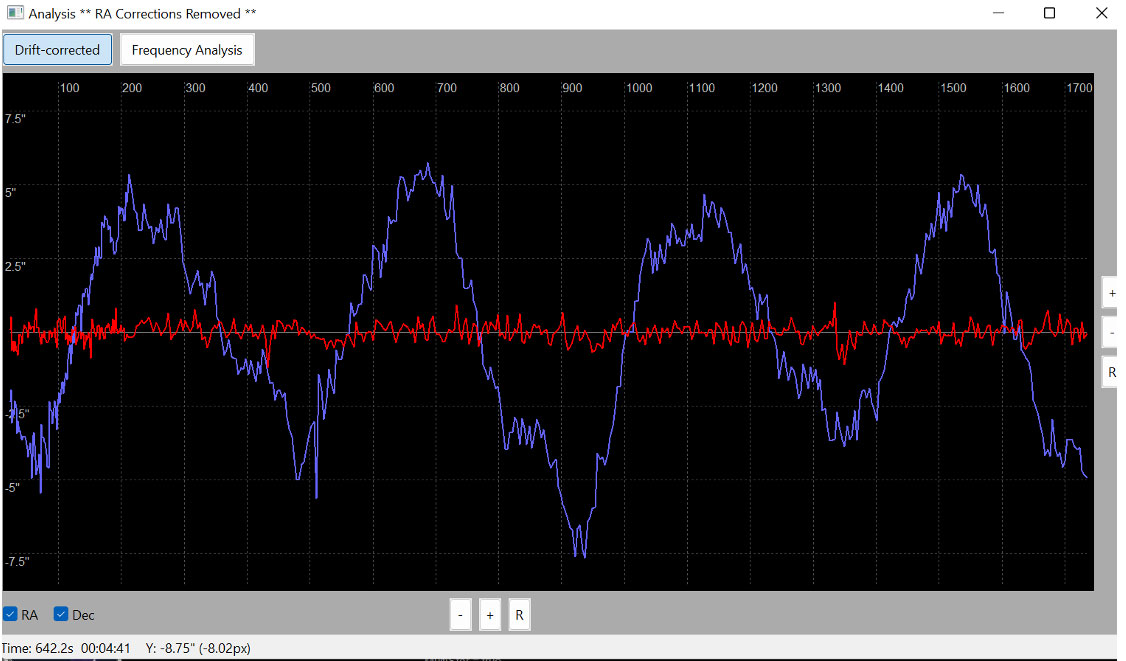This screenshot has height=661, width=1126.
Task: Click the 900 time axis label
Action: [x=572, y=88]
